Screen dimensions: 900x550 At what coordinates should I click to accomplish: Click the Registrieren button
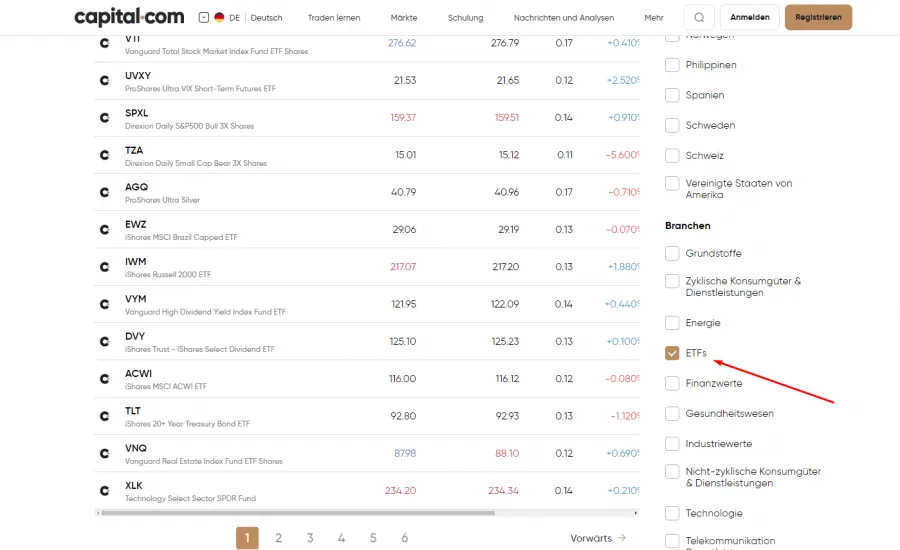818,17
